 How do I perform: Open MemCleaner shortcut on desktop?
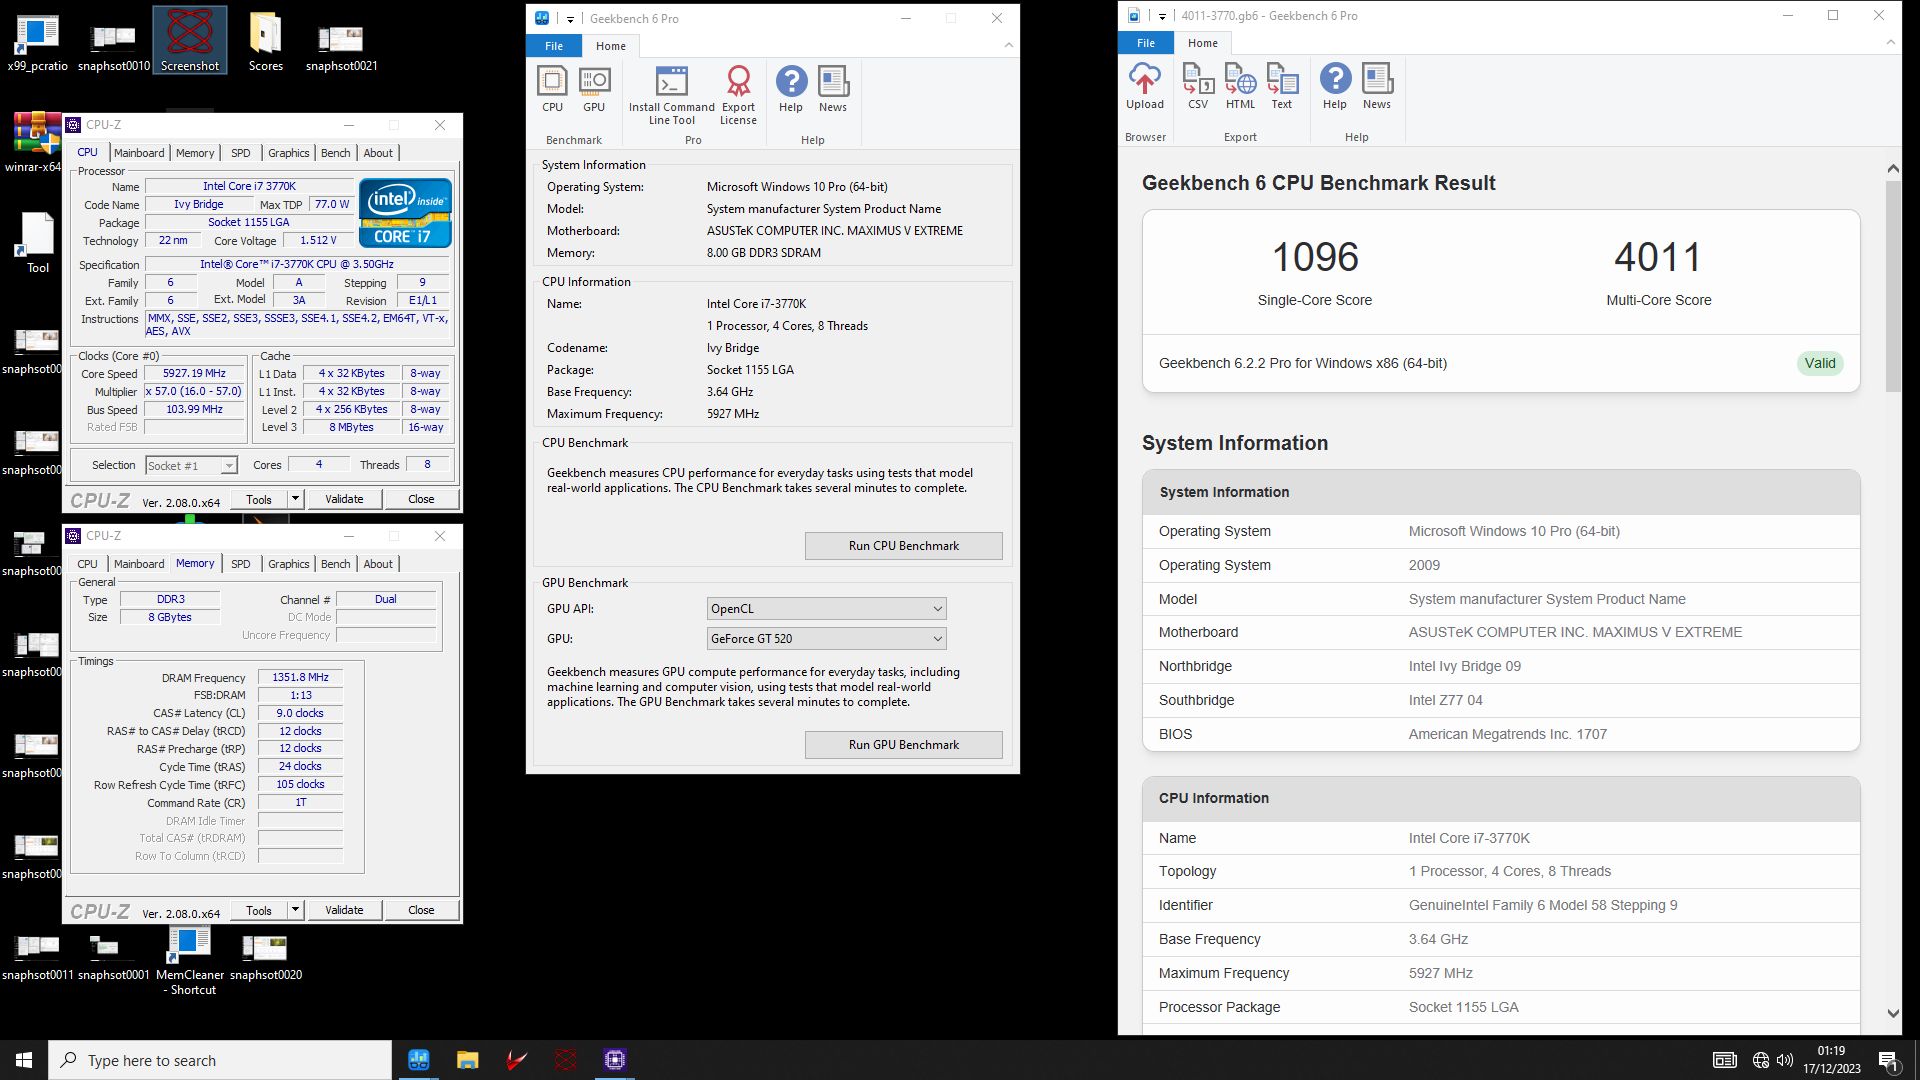pos(190,960)
